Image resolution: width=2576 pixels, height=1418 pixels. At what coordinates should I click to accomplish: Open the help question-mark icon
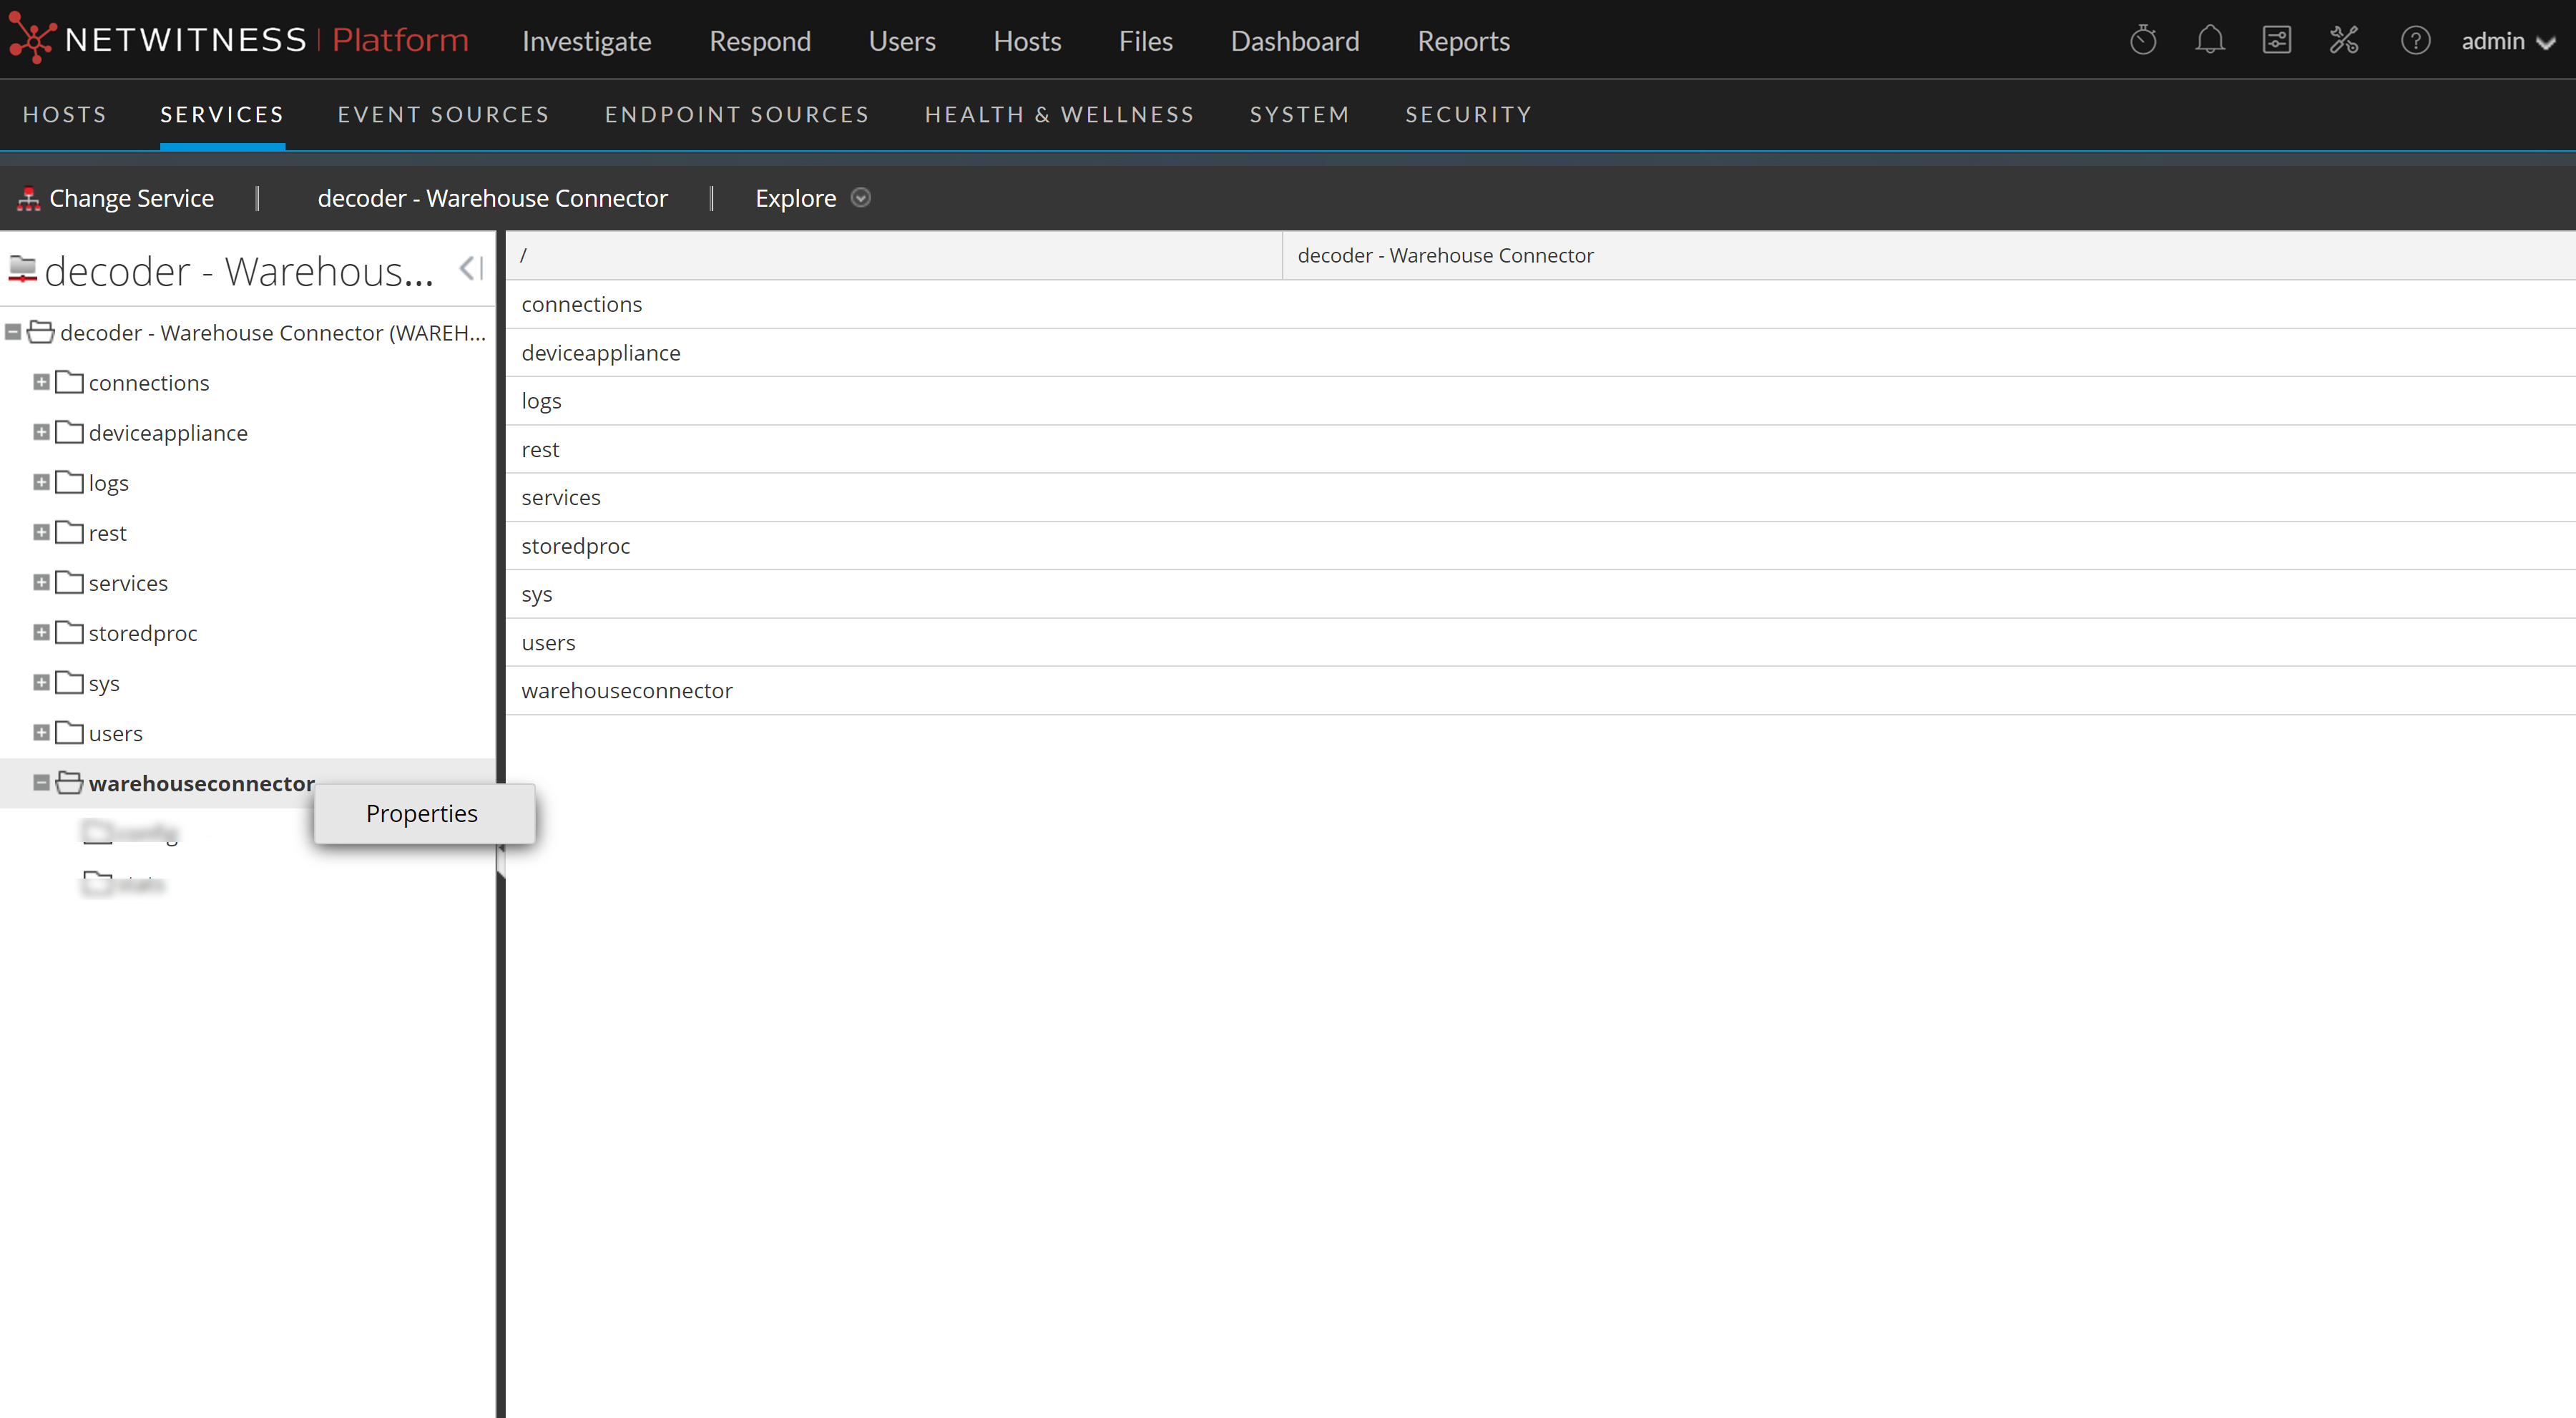[2416, 40]
